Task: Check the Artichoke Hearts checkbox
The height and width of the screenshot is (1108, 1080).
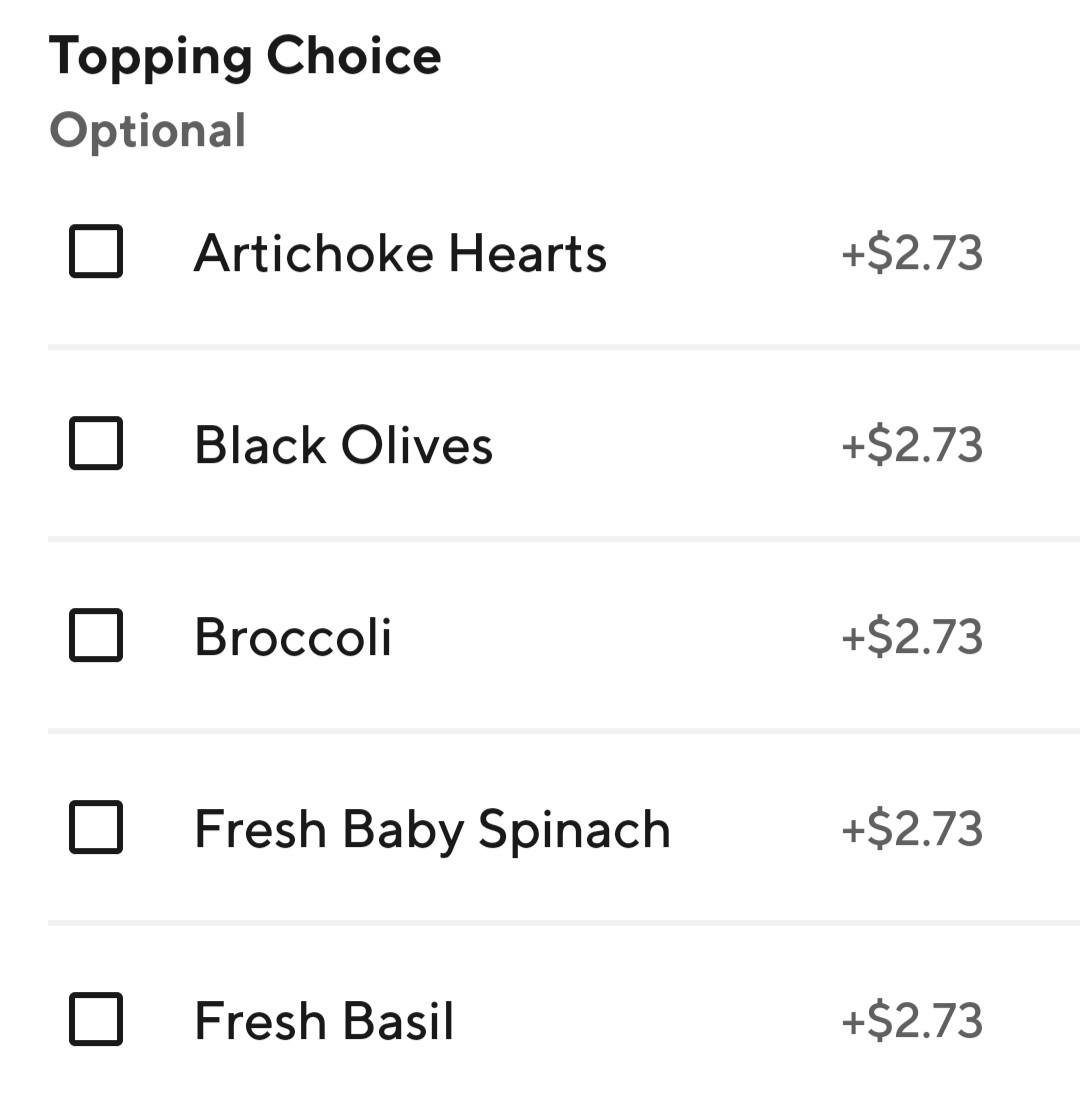Action: tap(96, 252)
